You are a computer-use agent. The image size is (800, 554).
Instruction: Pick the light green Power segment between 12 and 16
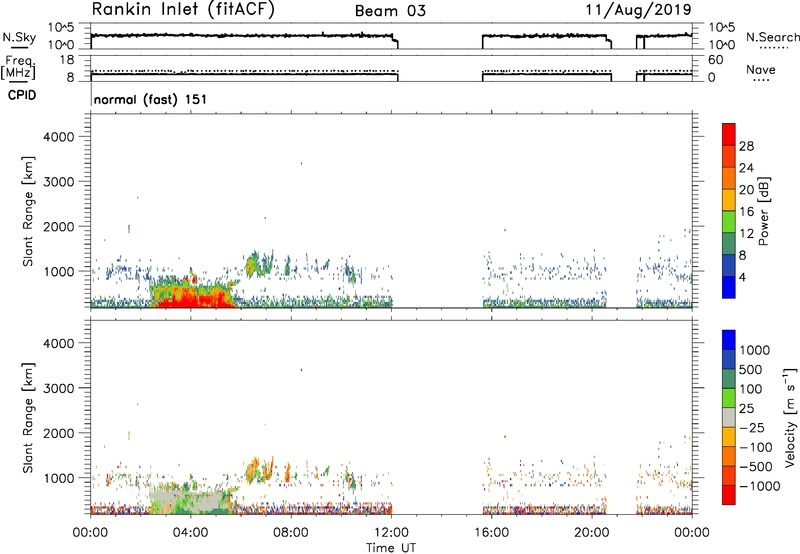(x=729, y=222)
